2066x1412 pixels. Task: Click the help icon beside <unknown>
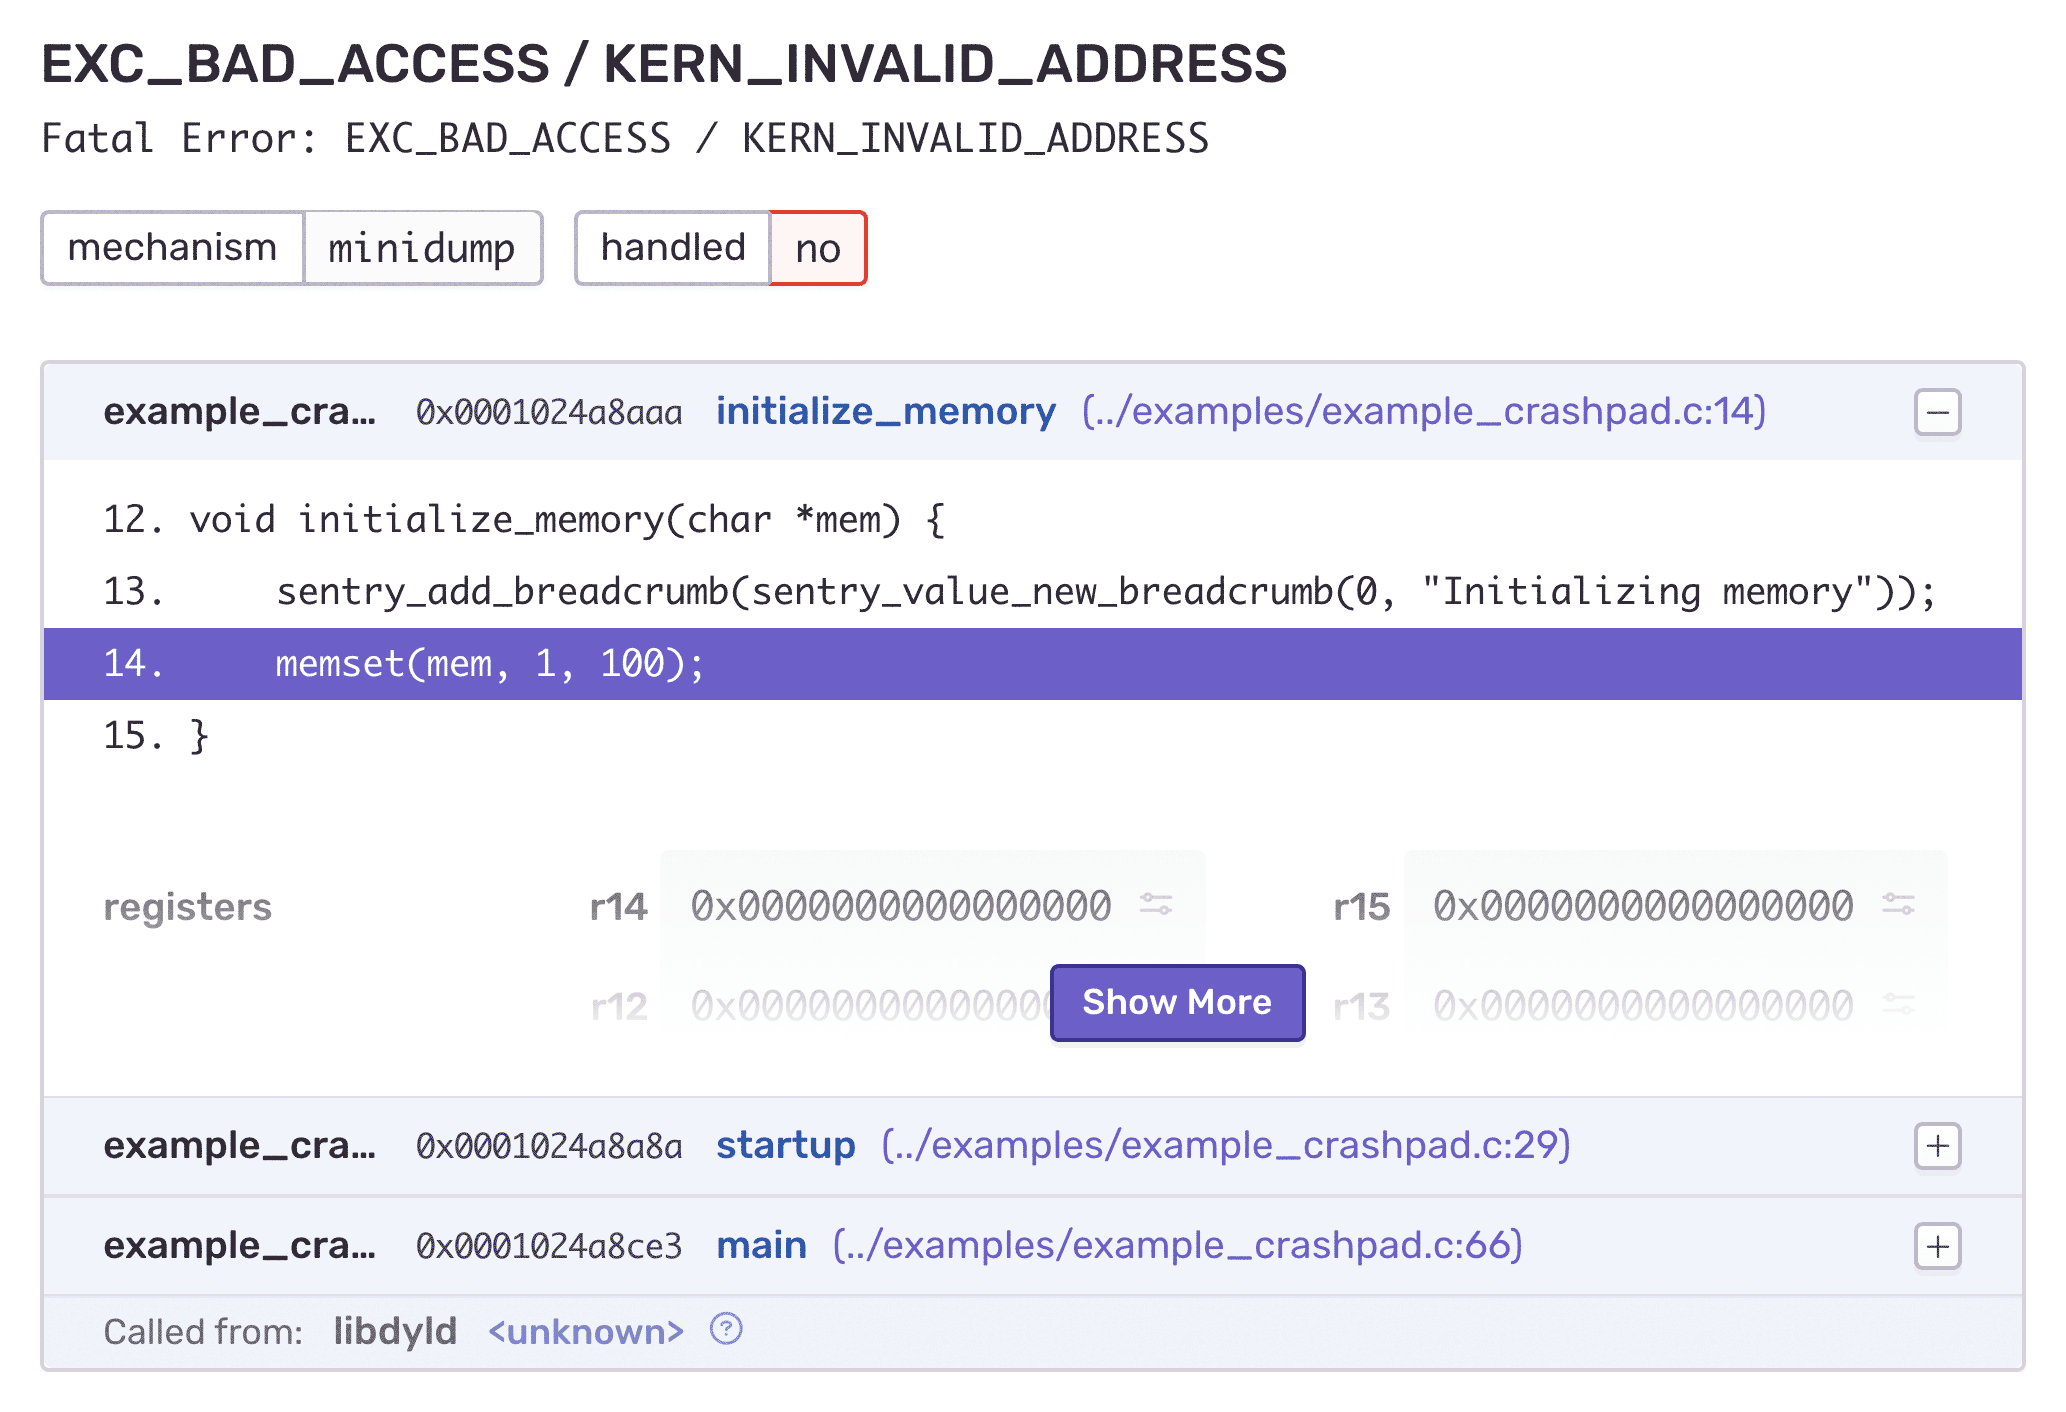[726, 1329]
